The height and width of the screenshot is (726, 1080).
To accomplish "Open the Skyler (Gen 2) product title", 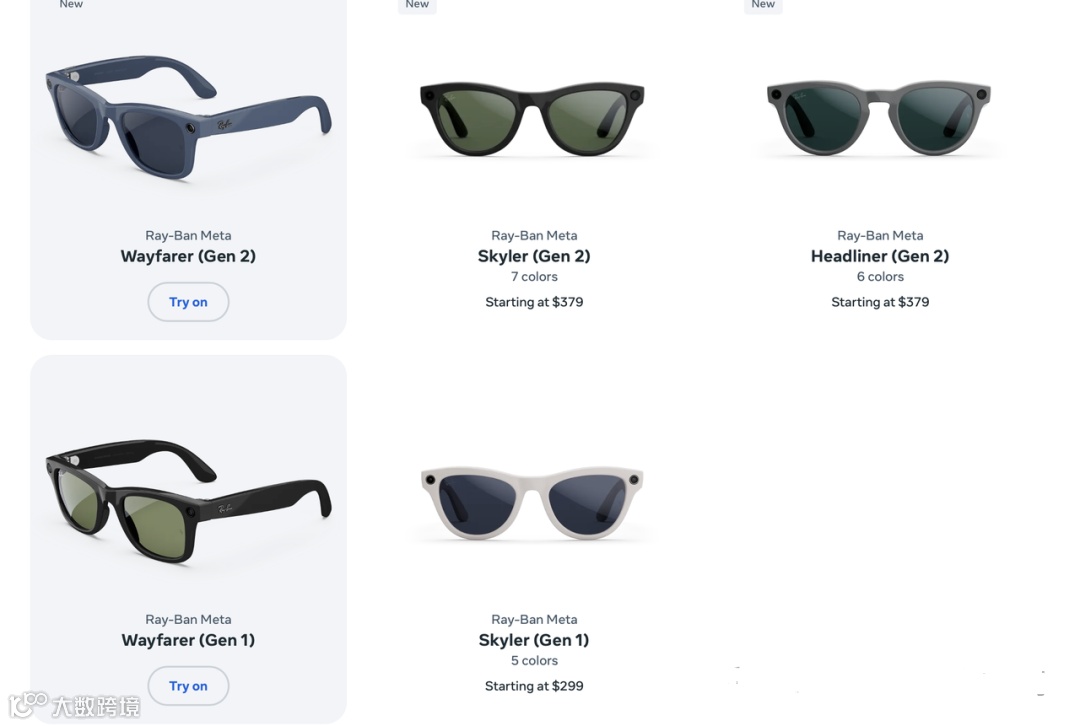I will tap(534, 256).
